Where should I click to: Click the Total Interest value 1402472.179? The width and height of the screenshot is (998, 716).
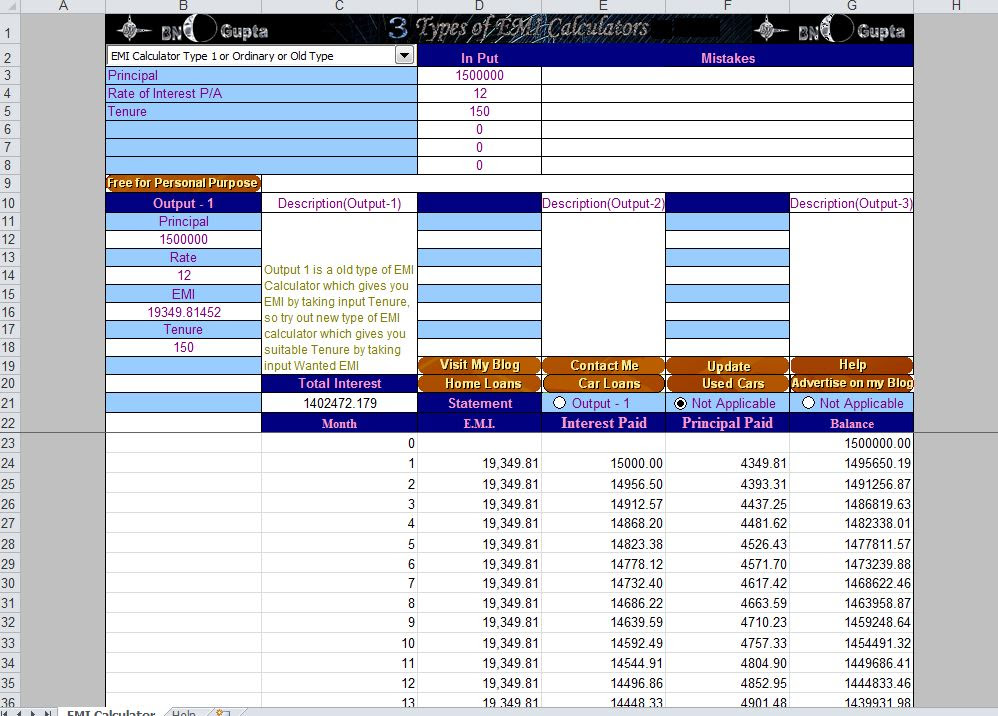click(339, 403)
